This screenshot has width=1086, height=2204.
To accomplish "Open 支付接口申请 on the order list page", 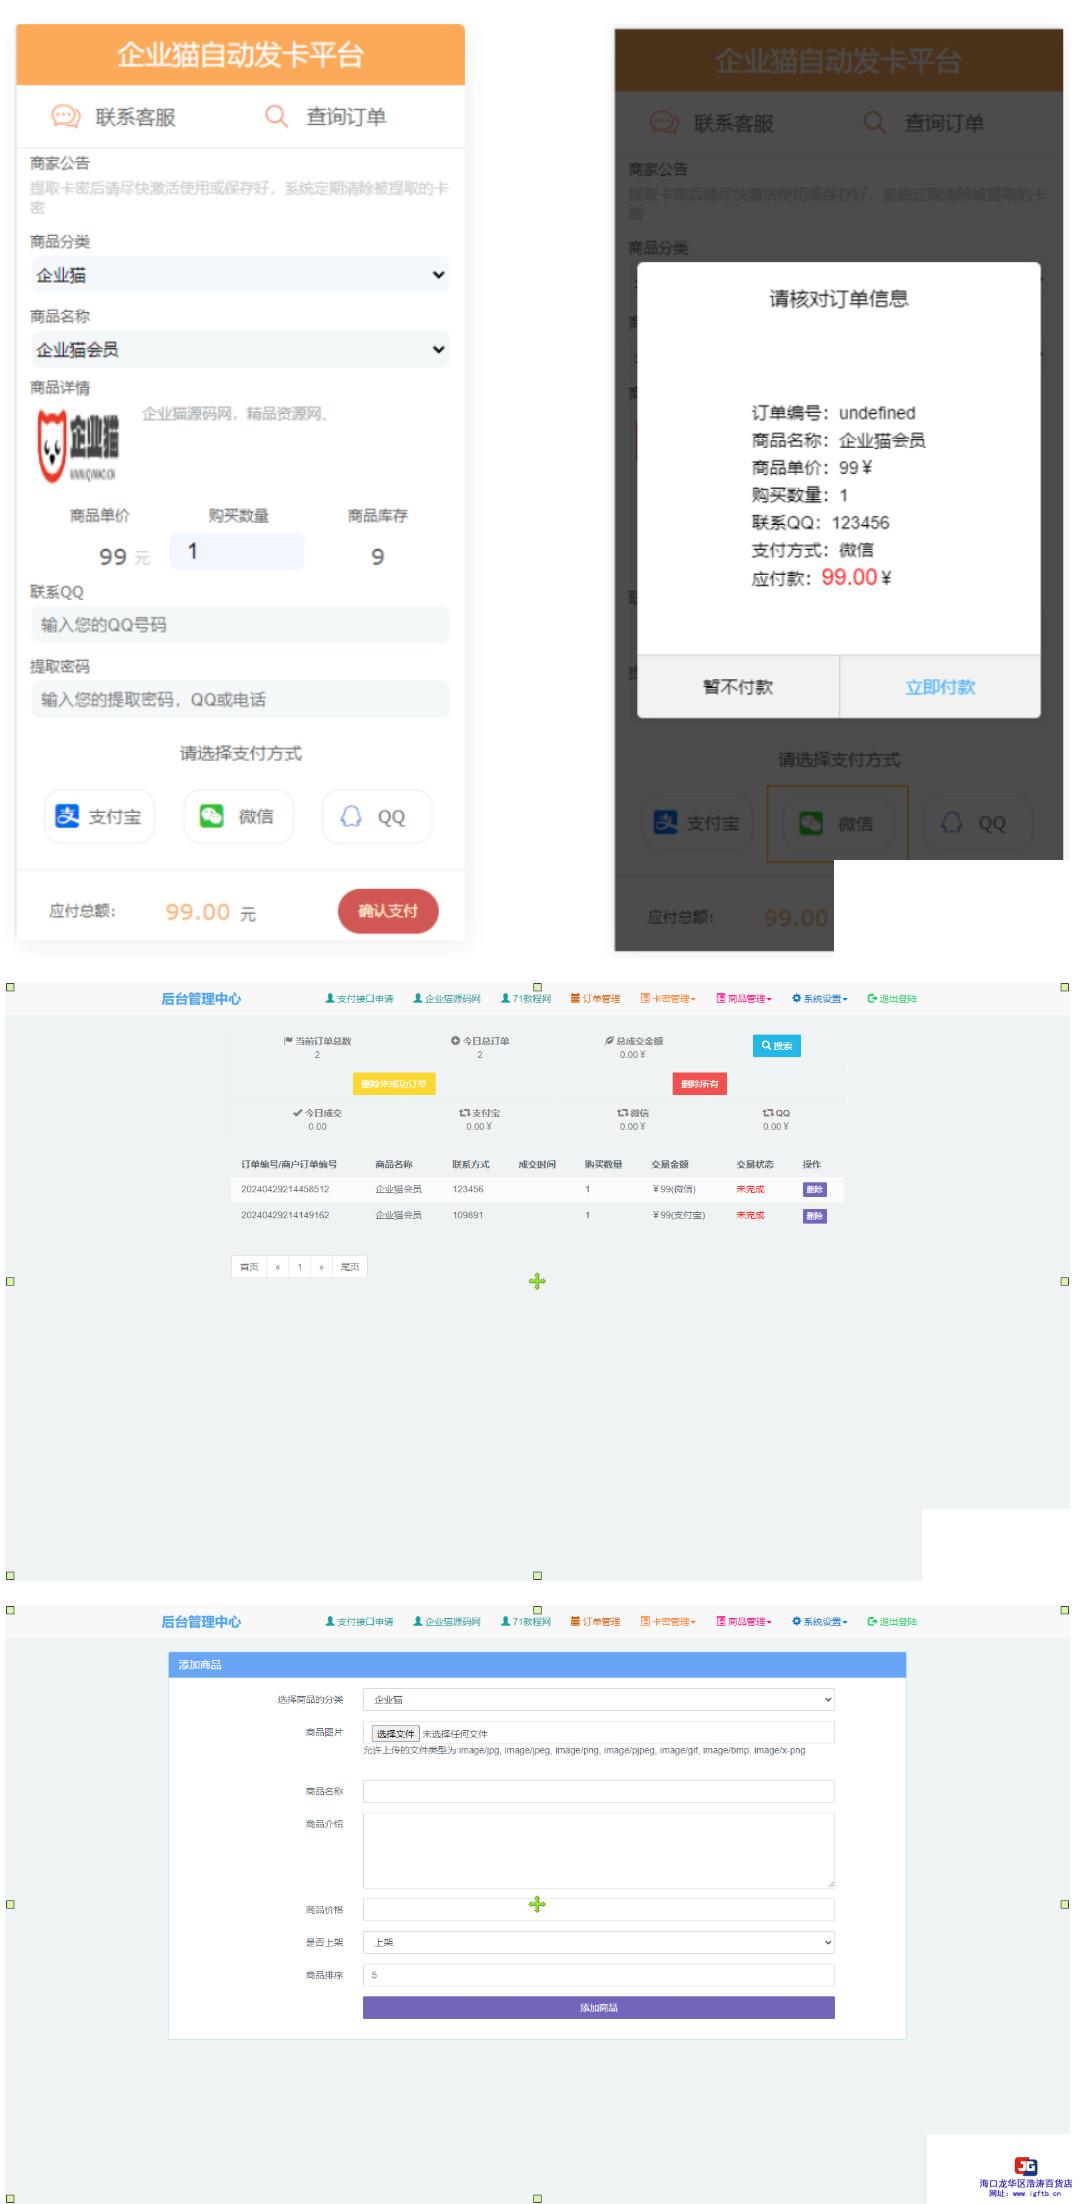I will coord(360,999).
